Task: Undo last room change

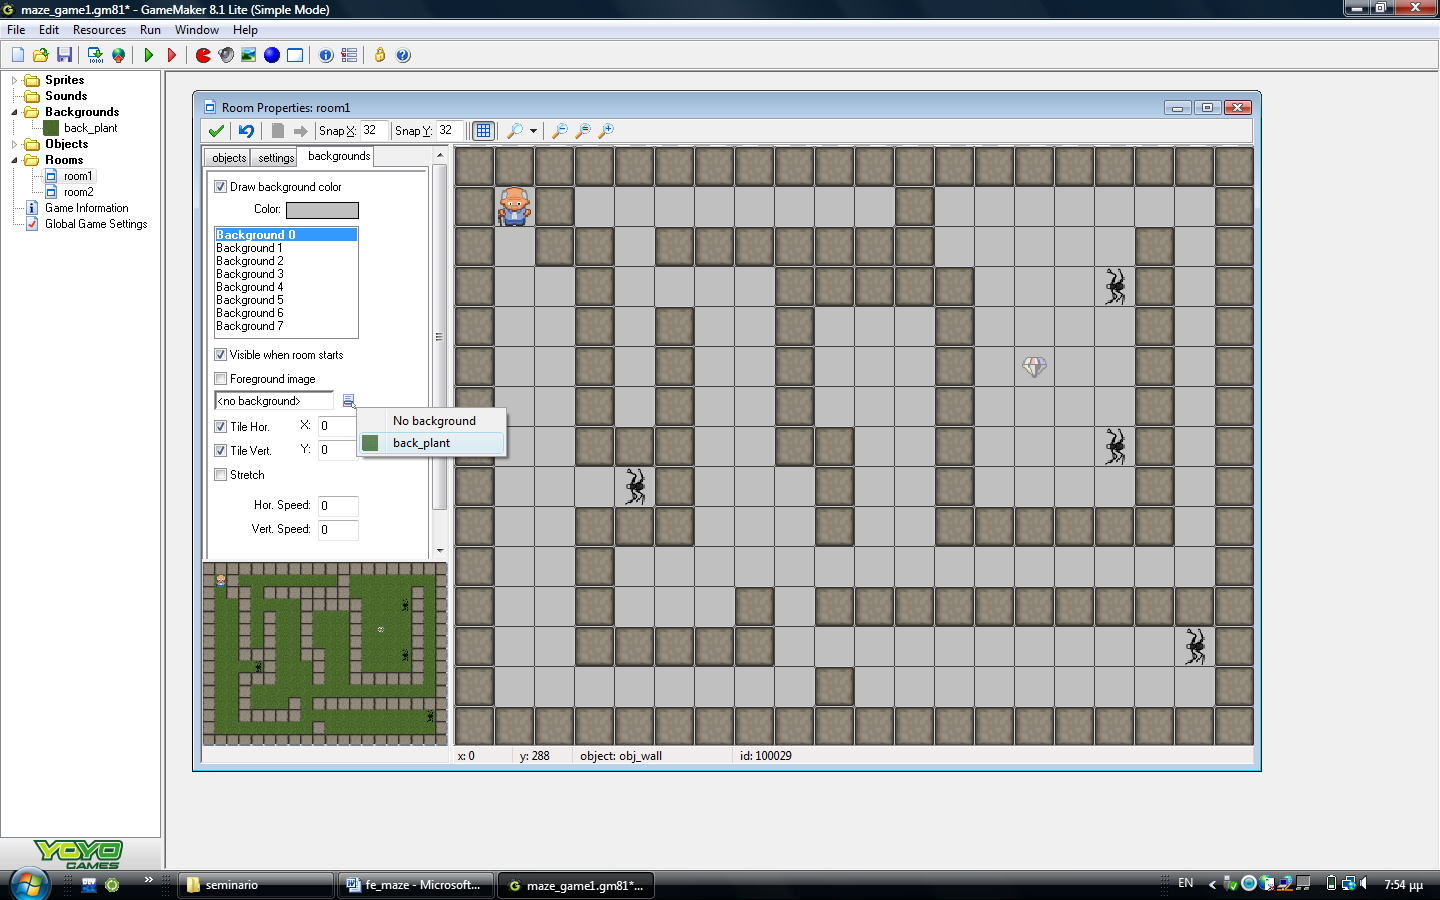Action: [246, 131]
